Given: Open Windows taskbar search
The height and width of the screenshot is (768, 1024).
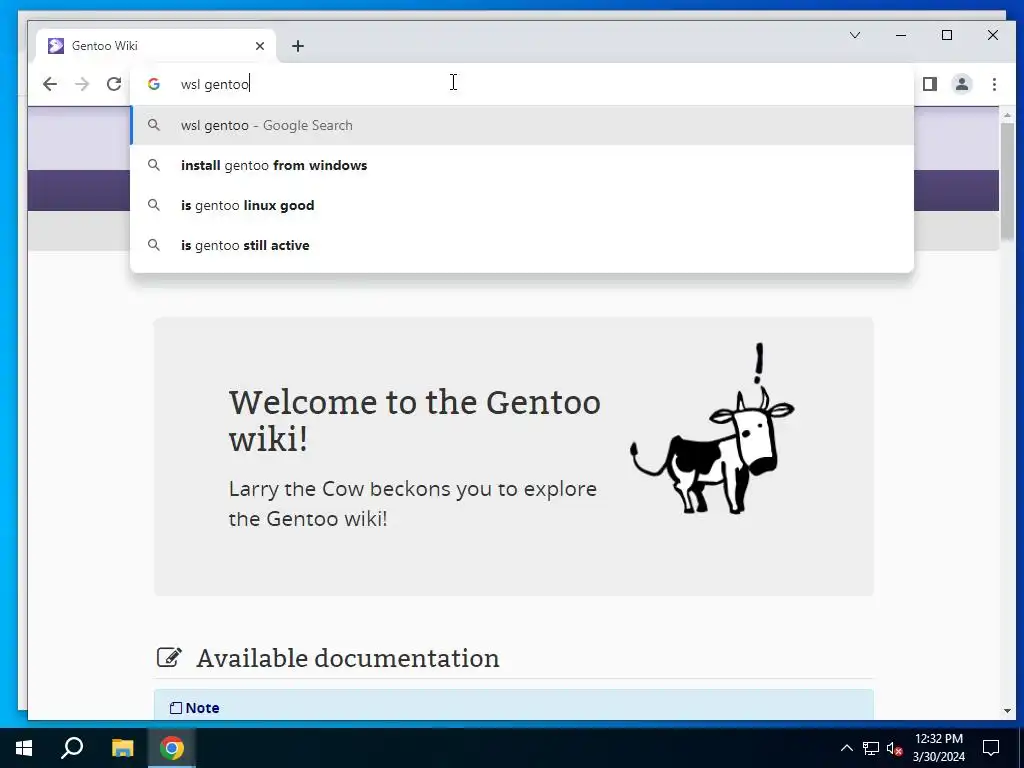Looking at the screenshot, I should 72,748.
